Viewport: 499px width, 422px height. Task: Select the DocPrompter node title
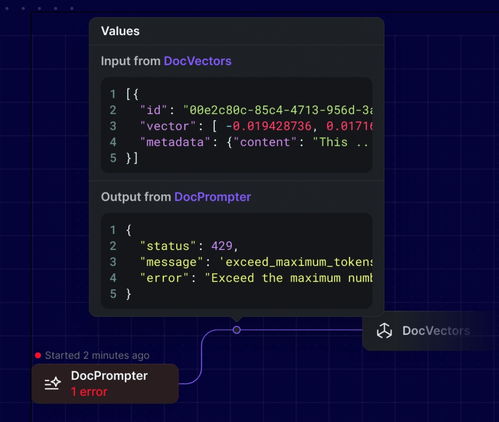tap(109, 376)
